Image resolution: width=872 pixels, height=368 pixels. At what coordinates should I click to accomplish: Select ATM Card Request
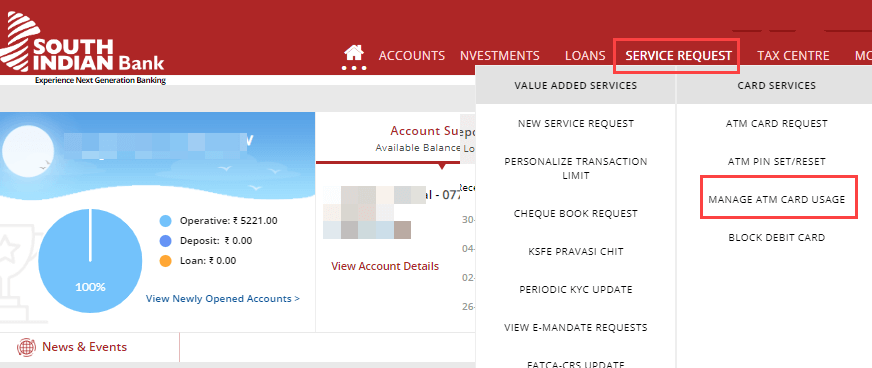776,123
